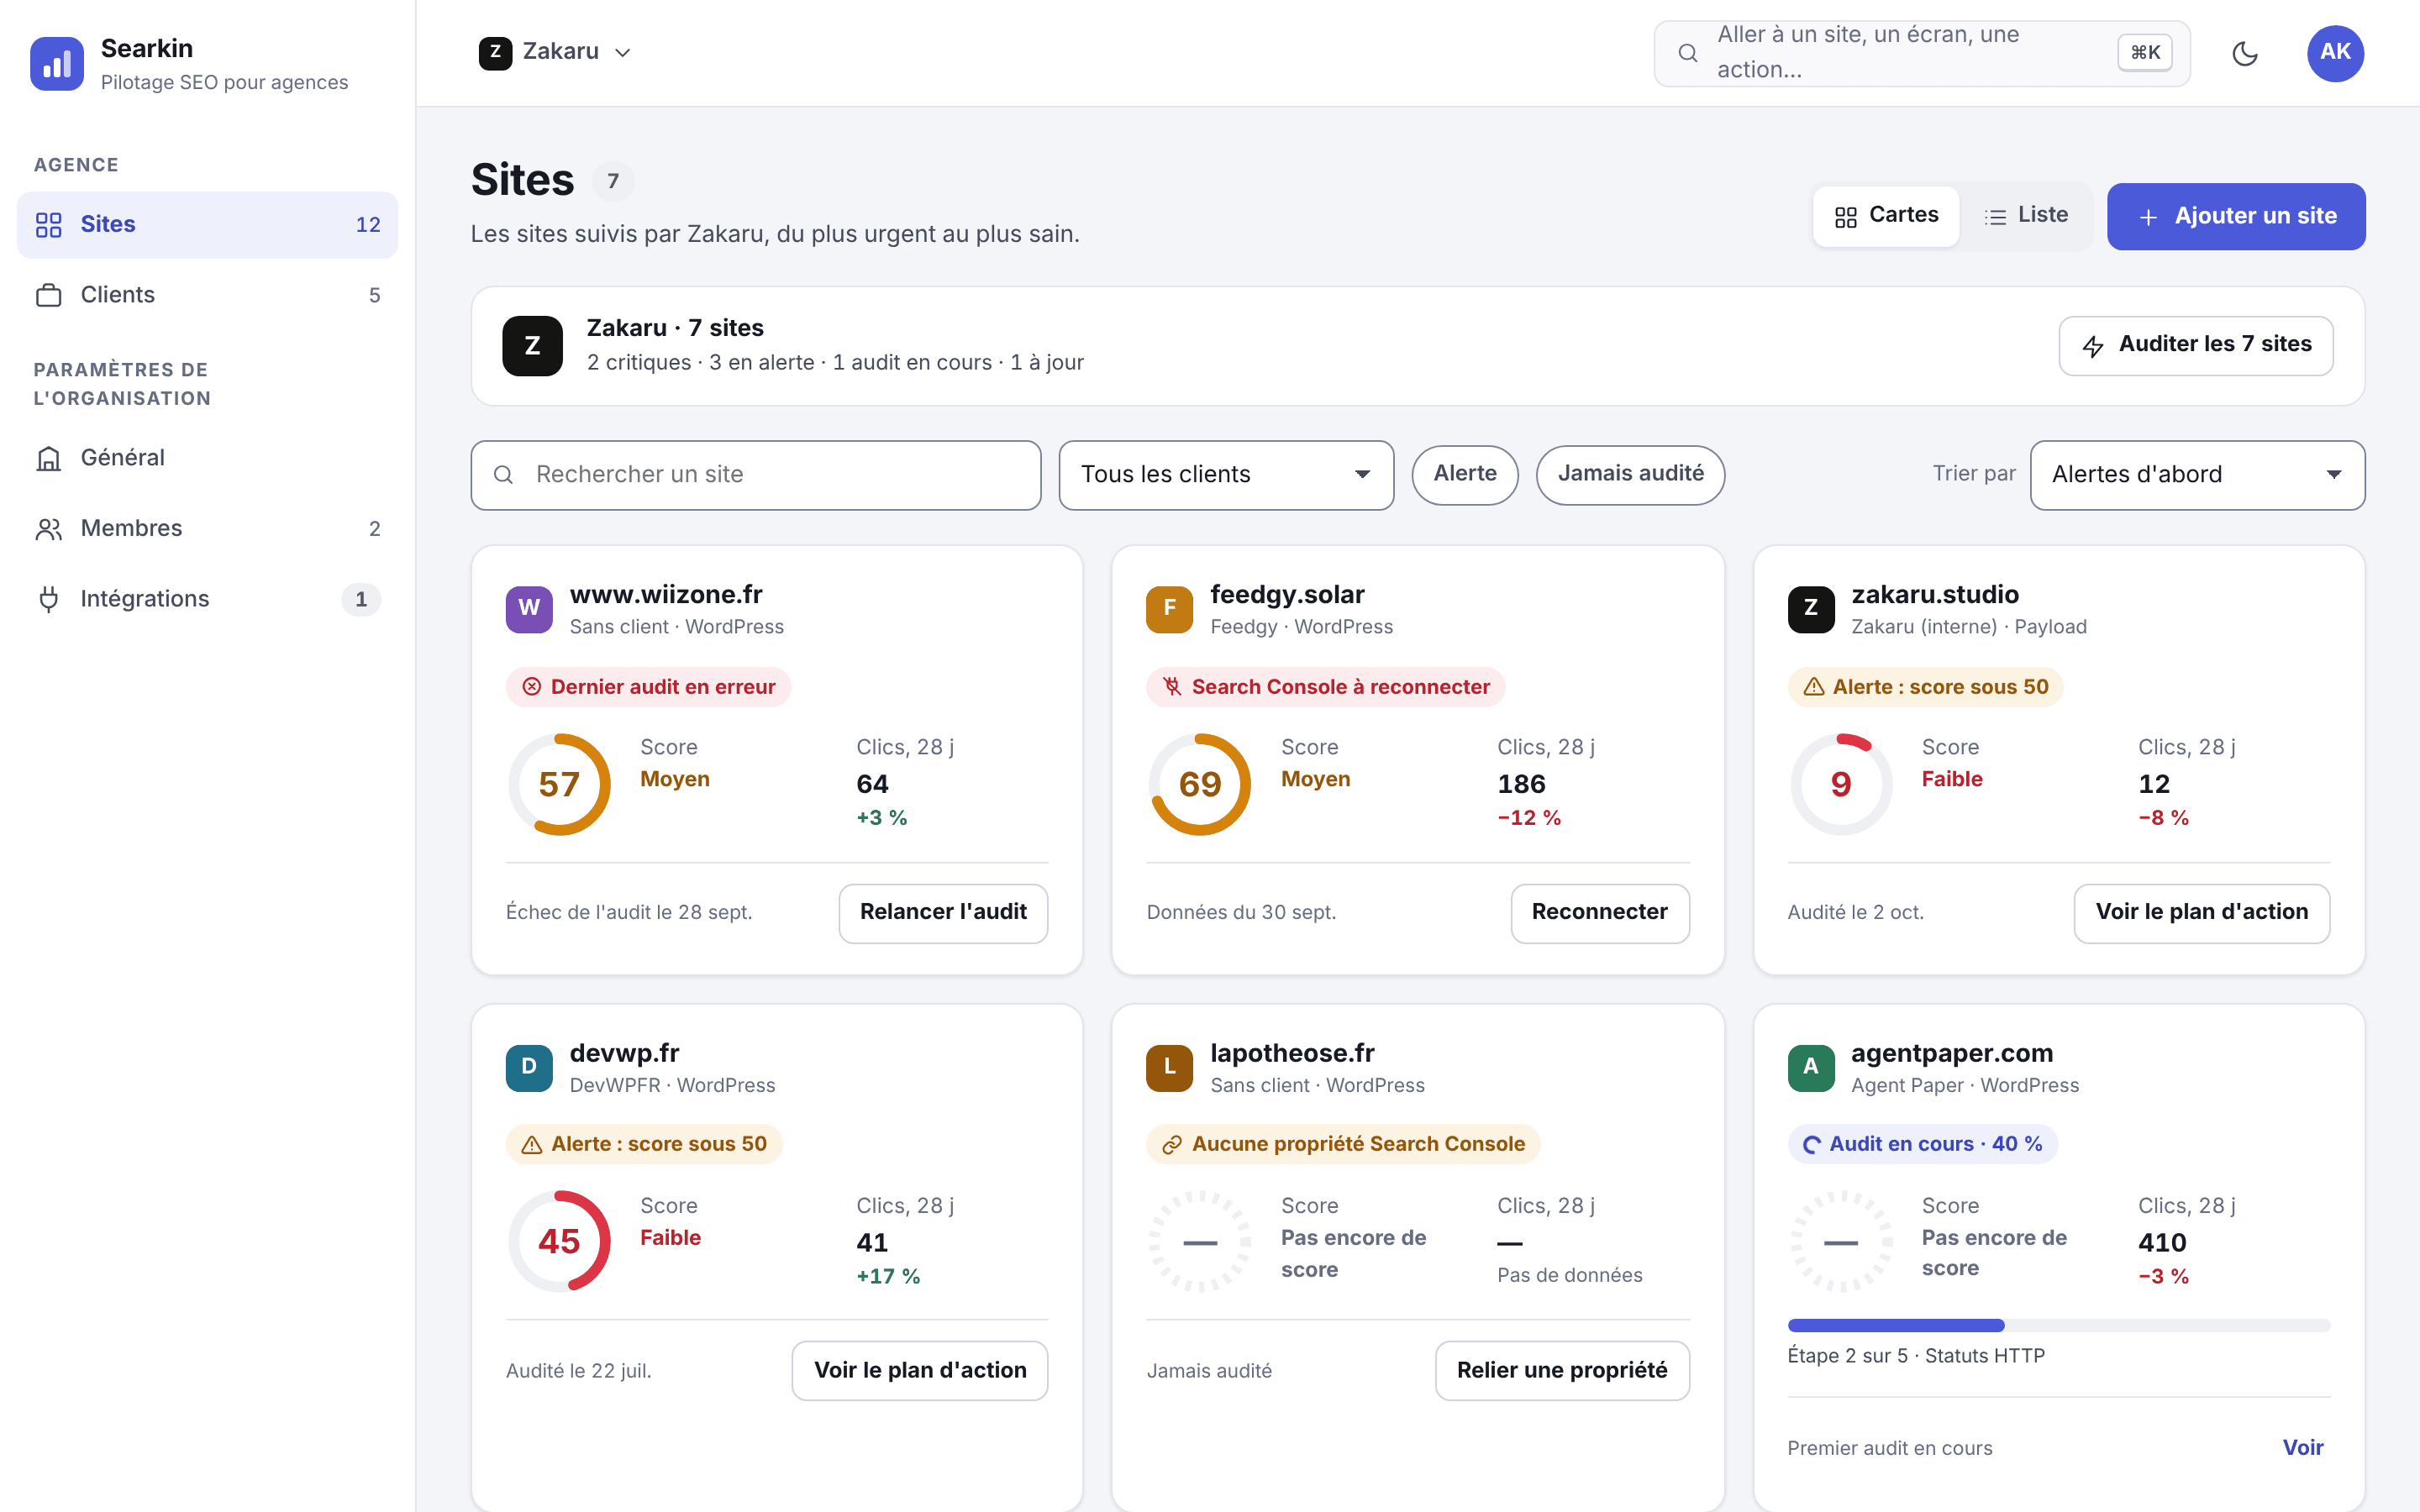Image resolution: width=2420 pixels, height=1512 pixels.
Task: Click the Sites count 12 in sidebar
Action: click(368, 225)
